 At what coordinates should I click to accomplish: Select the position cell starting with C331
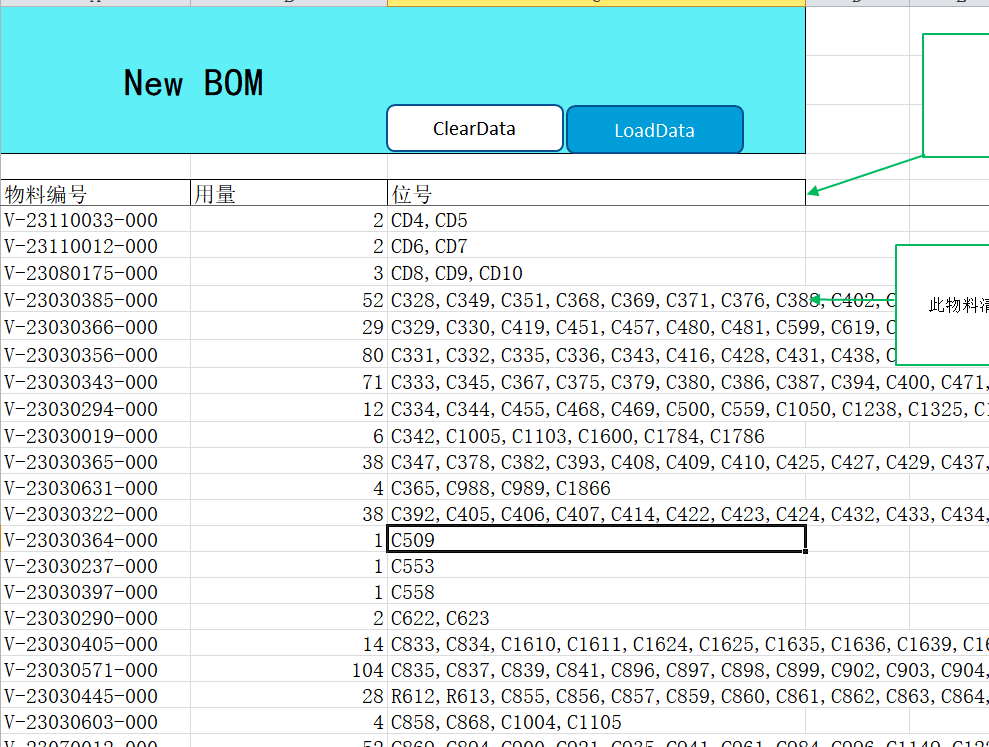[597, 355]
